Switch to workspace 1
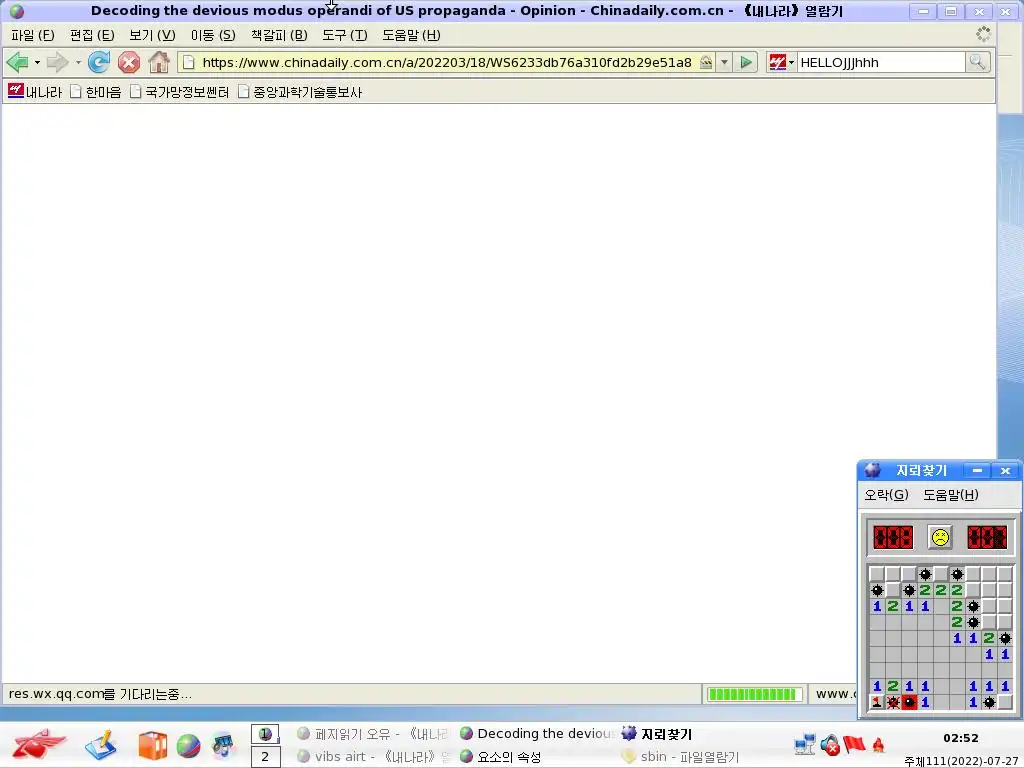 click(x=265, y=734)
